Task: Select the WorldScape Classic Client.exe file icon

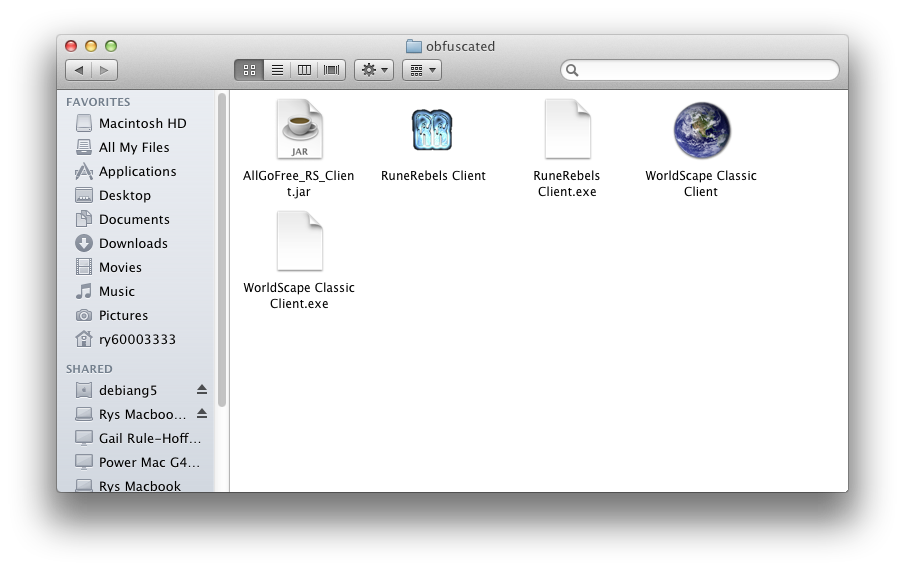Action: pyautogui.click(x=299, y=241)
